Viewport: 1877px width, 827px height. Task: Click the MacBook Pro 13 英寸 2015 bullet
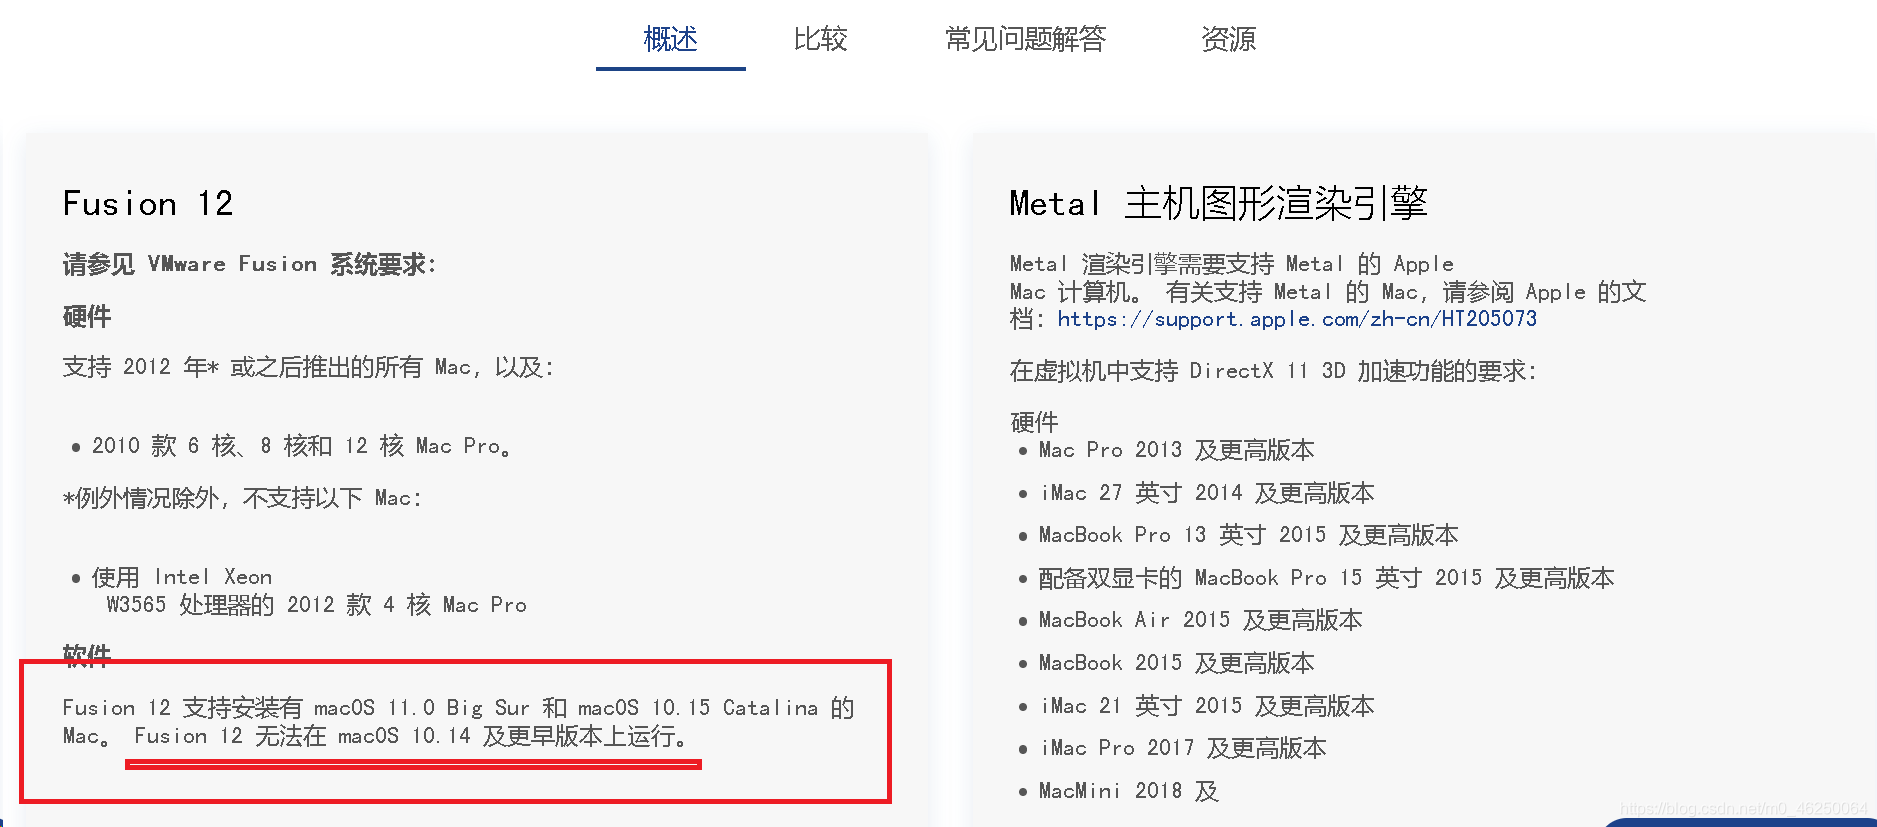(x=1248, y=535)
